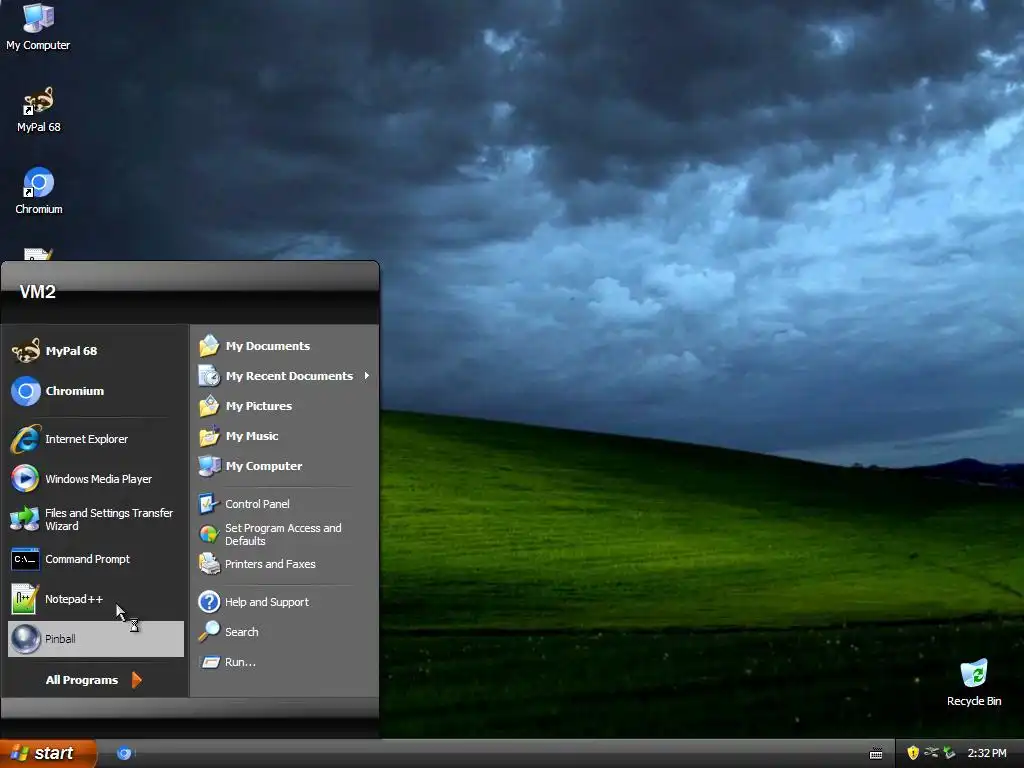Image resolution: width=1024 pixels, height=768 pixels.
Task: Open My Documents folder
Action: click(x=284, y=346)
